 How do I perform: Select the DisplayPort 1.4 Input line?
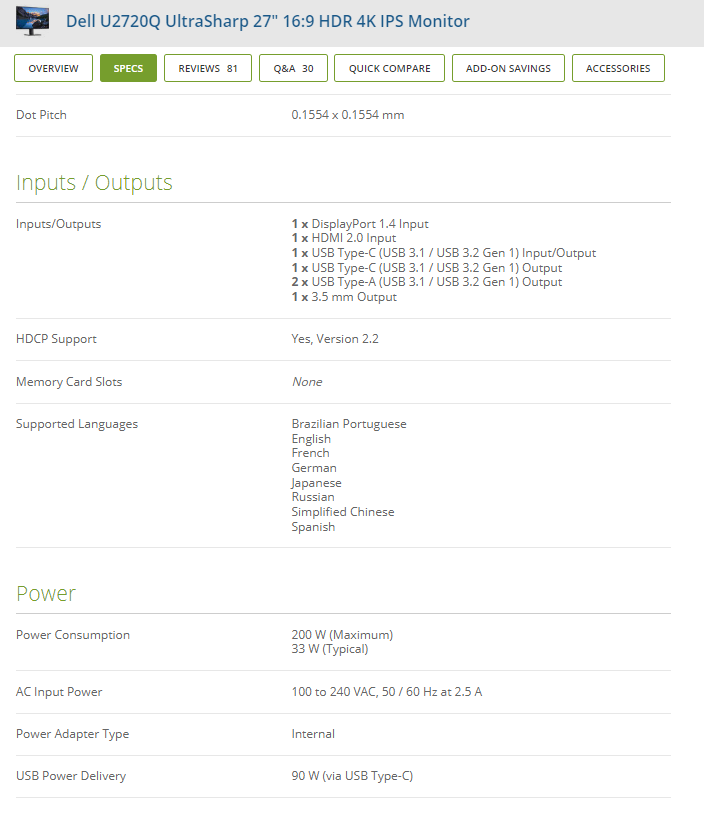point(360,224)
